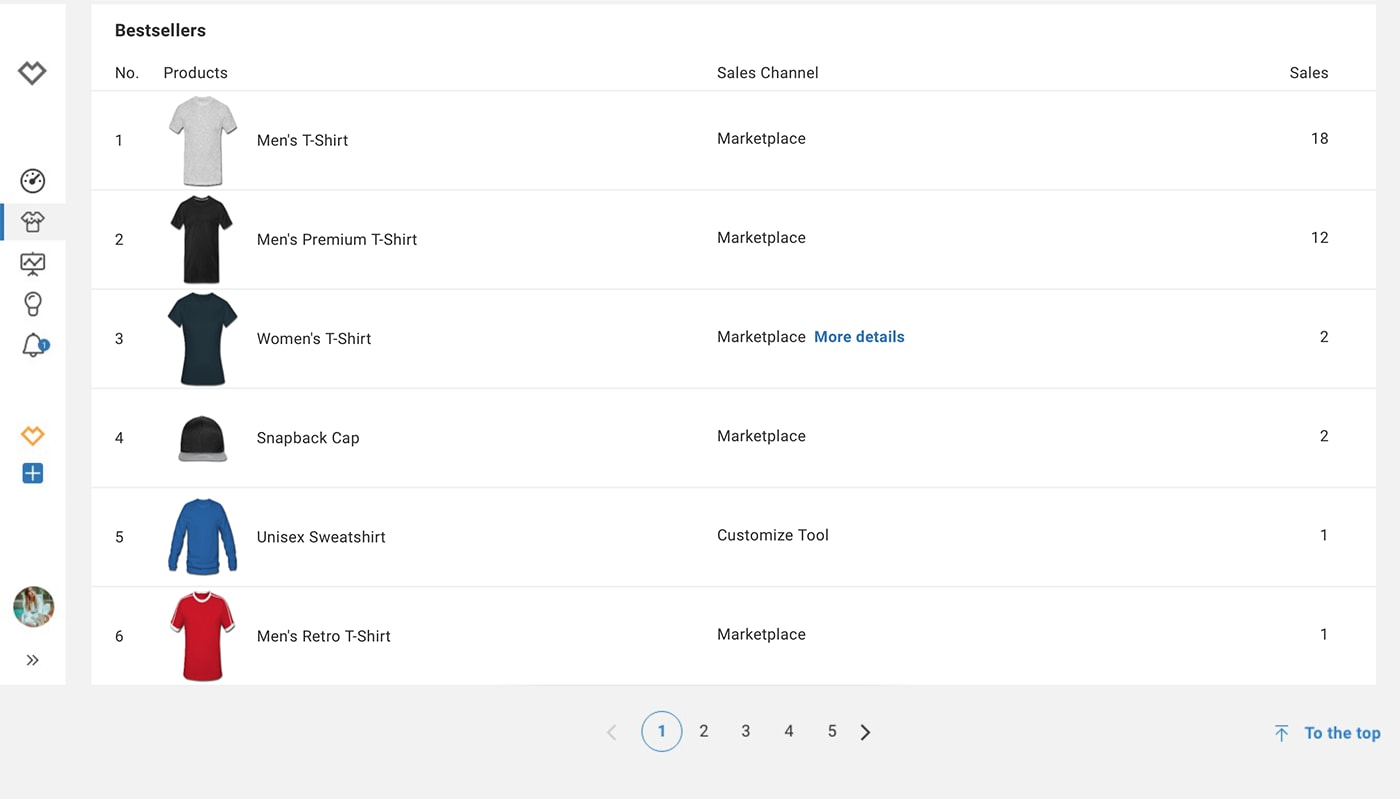Switch to page 2 of bestsellers
The image size is (1400, 799).
point(704,732)
